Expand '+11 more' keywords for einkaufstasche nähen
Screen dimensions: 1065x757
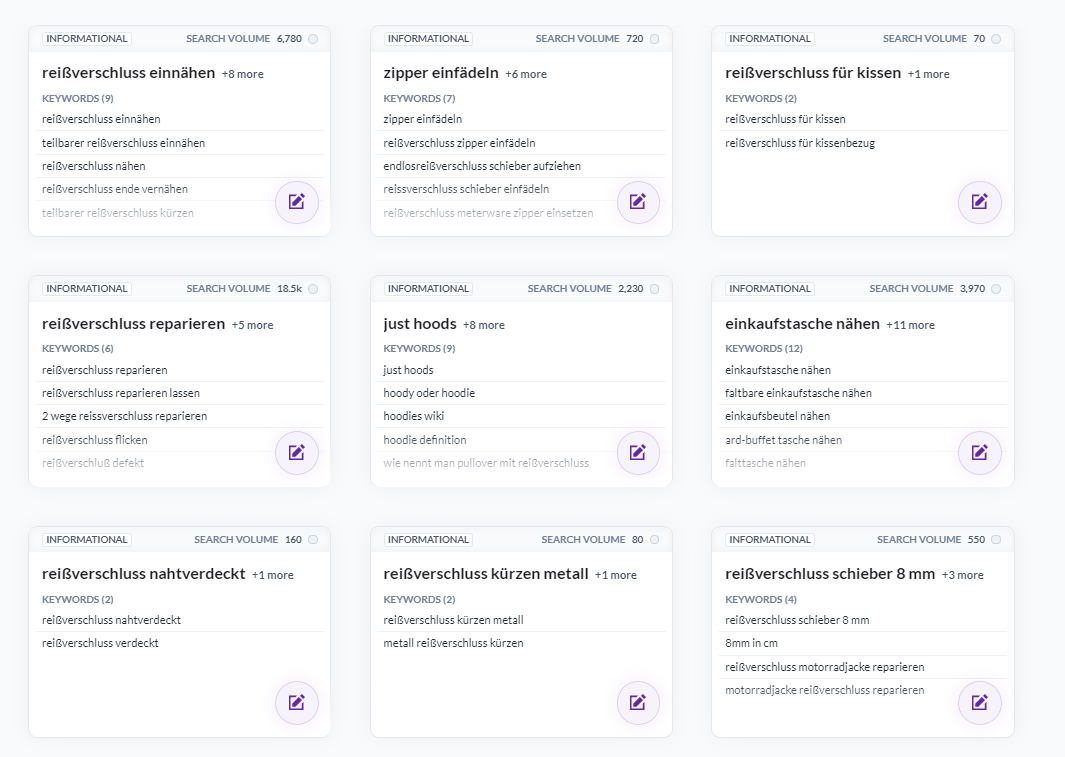[x=910, y=325]
